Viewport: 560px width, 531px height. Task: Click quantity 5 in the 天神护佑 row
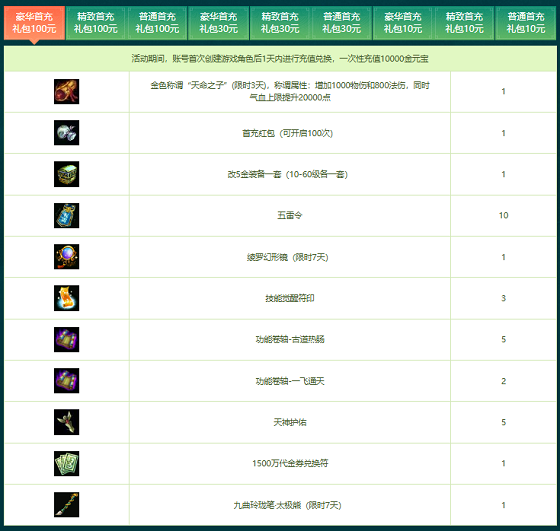tap(504, 422)
